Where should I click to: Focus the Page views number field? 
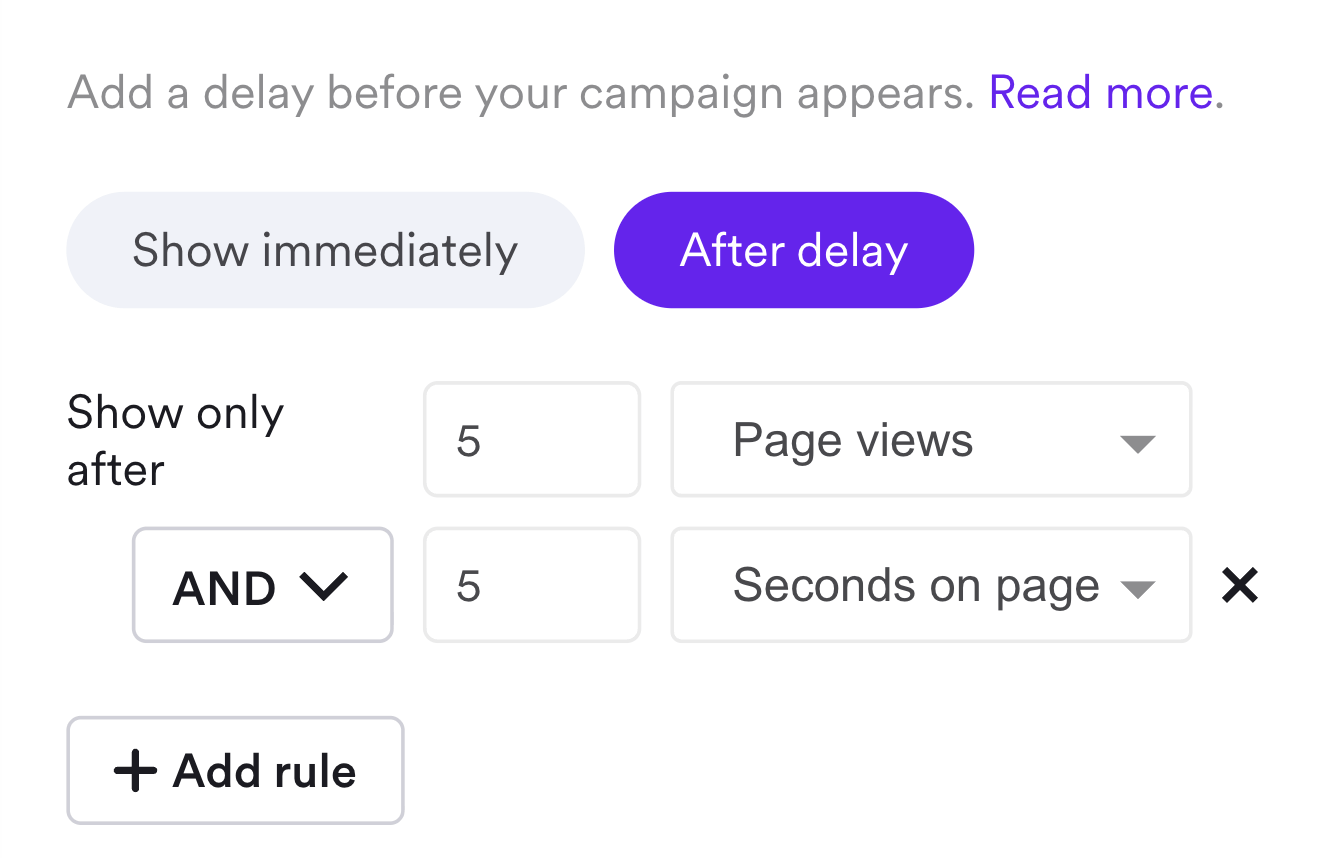pos(531,440)
